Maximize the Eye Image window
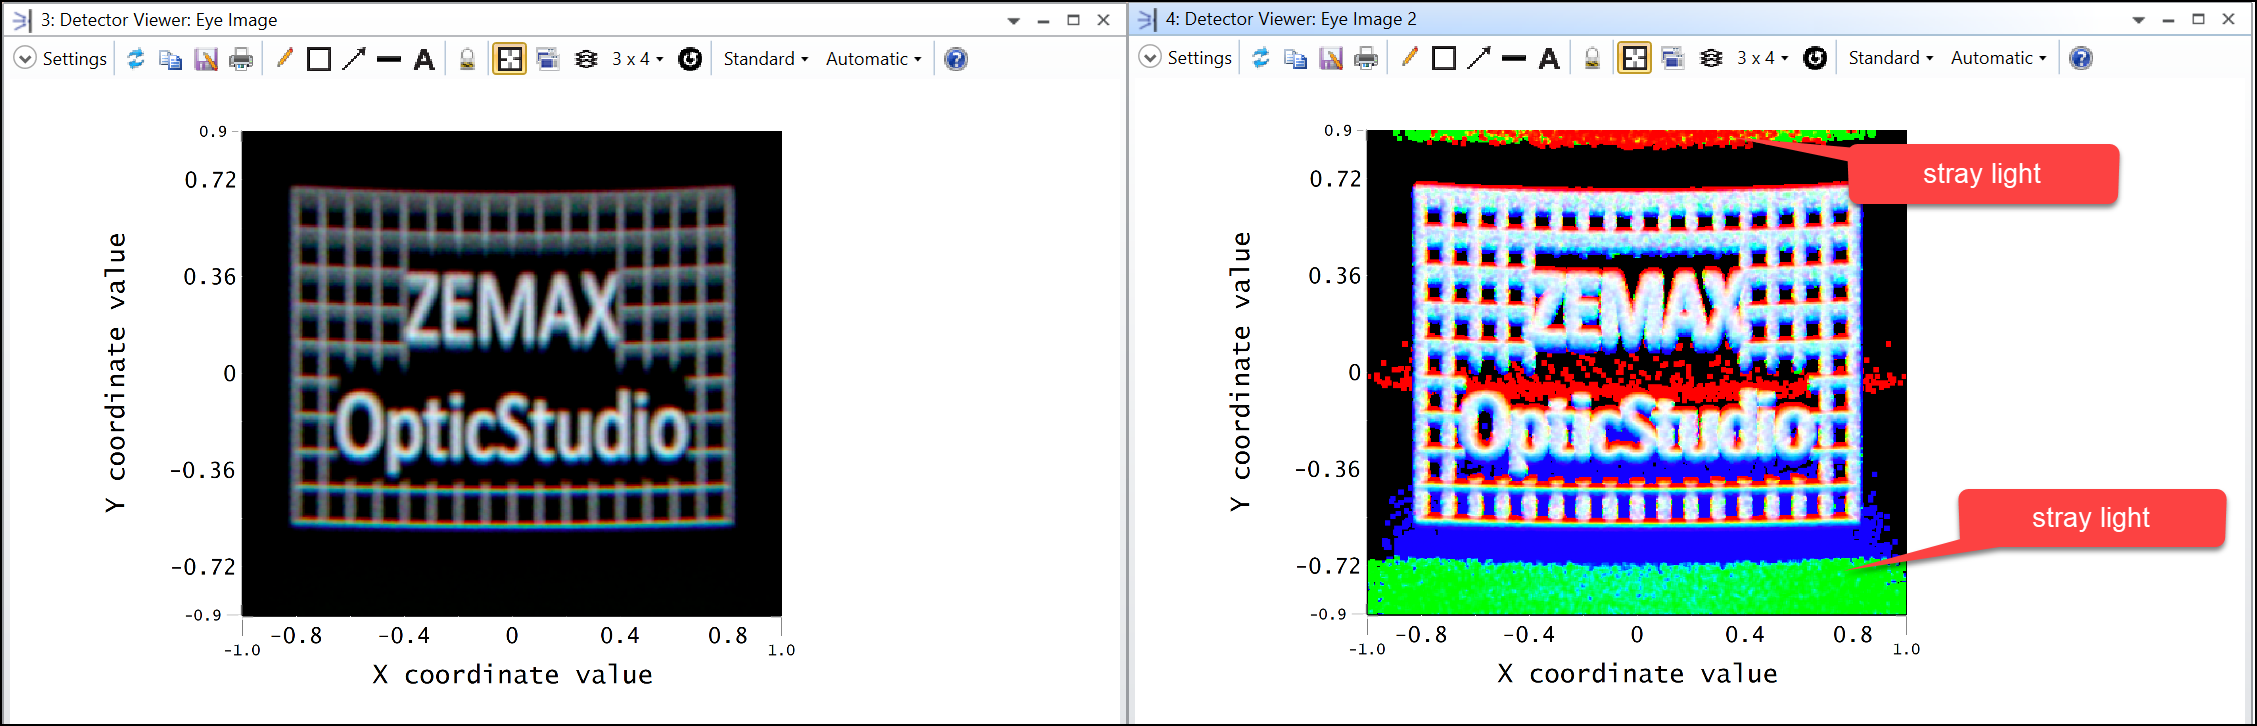The image size is (2257, 726). pos(1073,20)
